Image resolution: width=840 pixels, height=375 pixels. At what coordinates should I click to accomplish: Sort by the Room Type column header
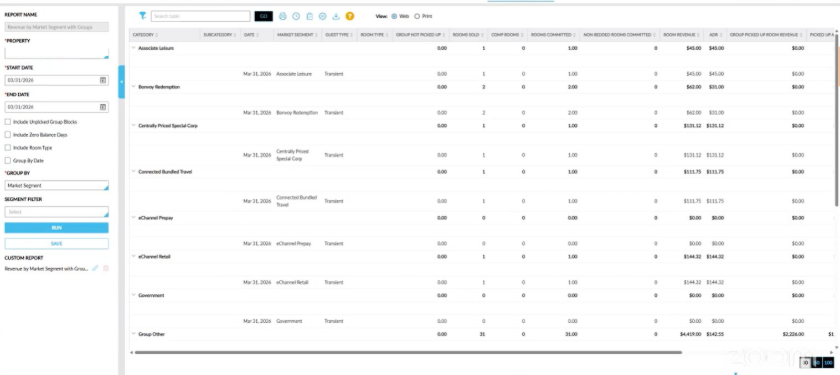point(374,35)
